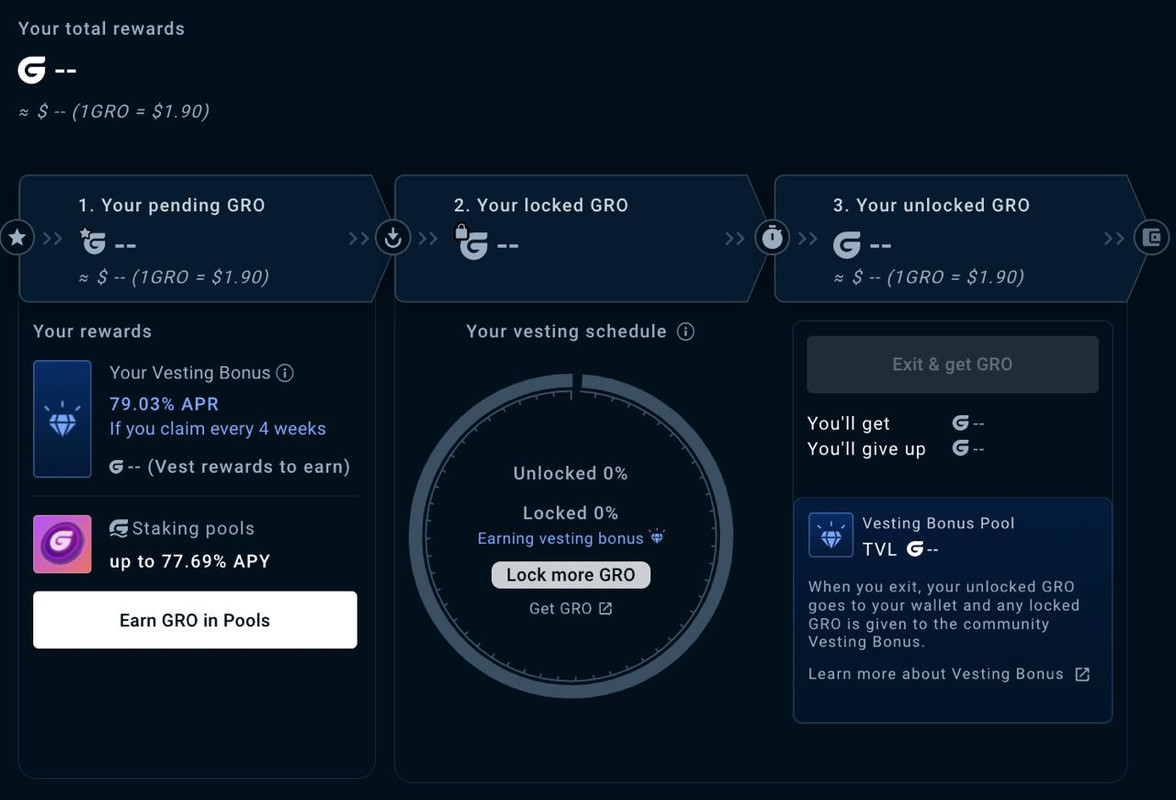Click external-link icon after Learn more about Vesting Bonus
Viewport: 1176px width, 800px height.
click(1082, 674)
